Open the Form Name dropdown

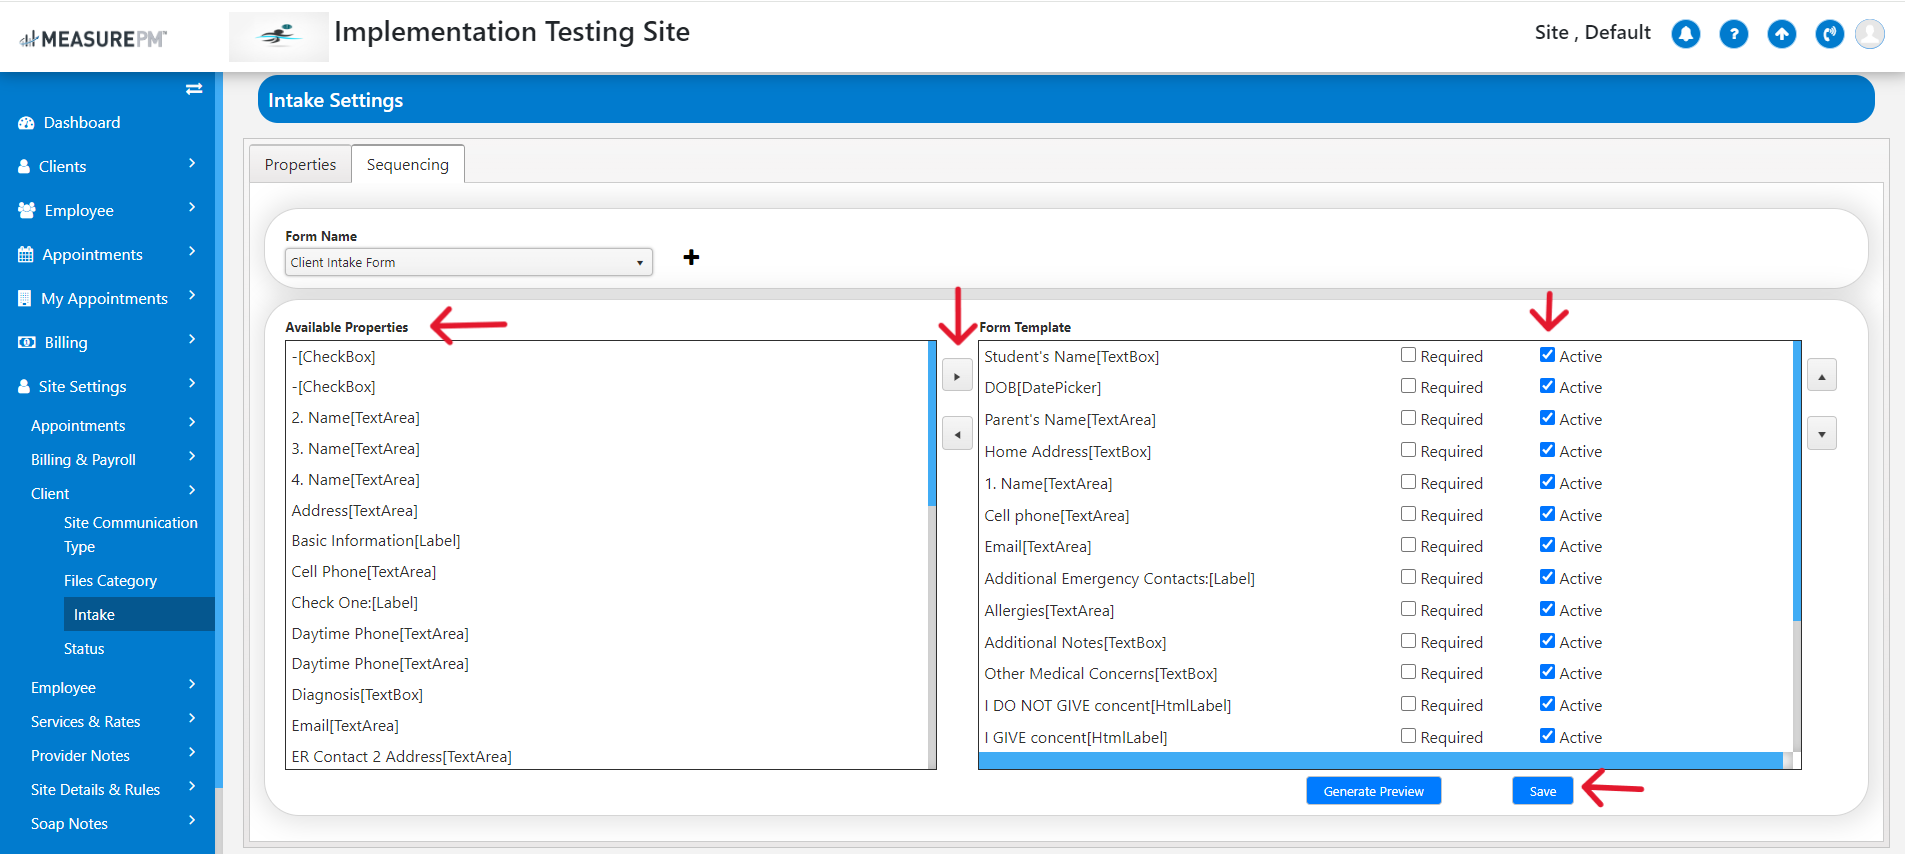(469, 262)
